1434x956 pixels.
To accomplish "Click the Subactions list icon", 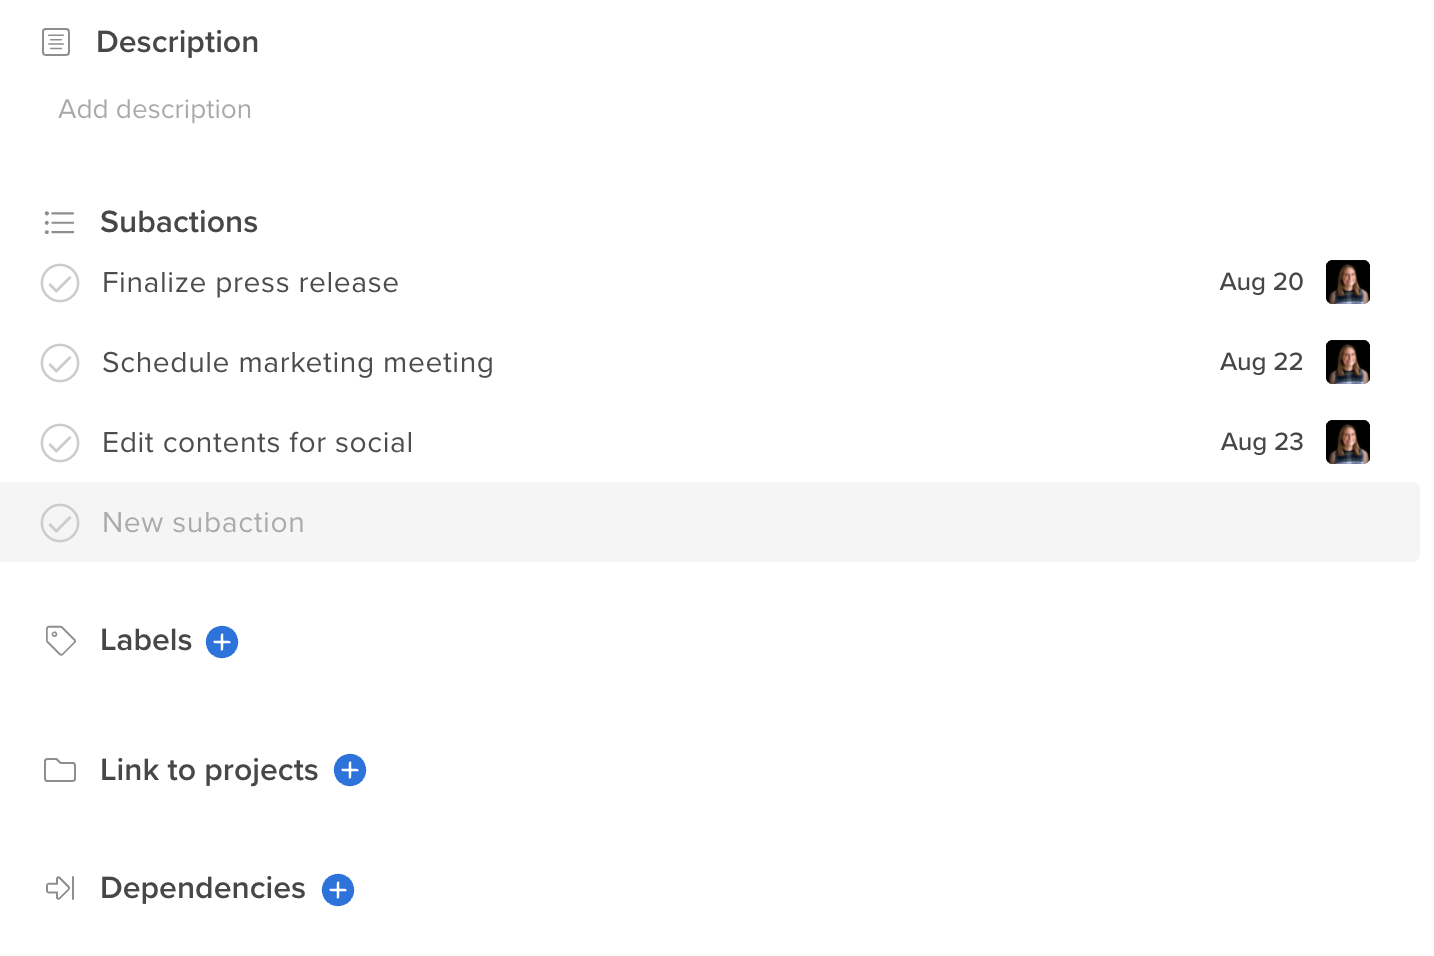I will pos(59,222).
